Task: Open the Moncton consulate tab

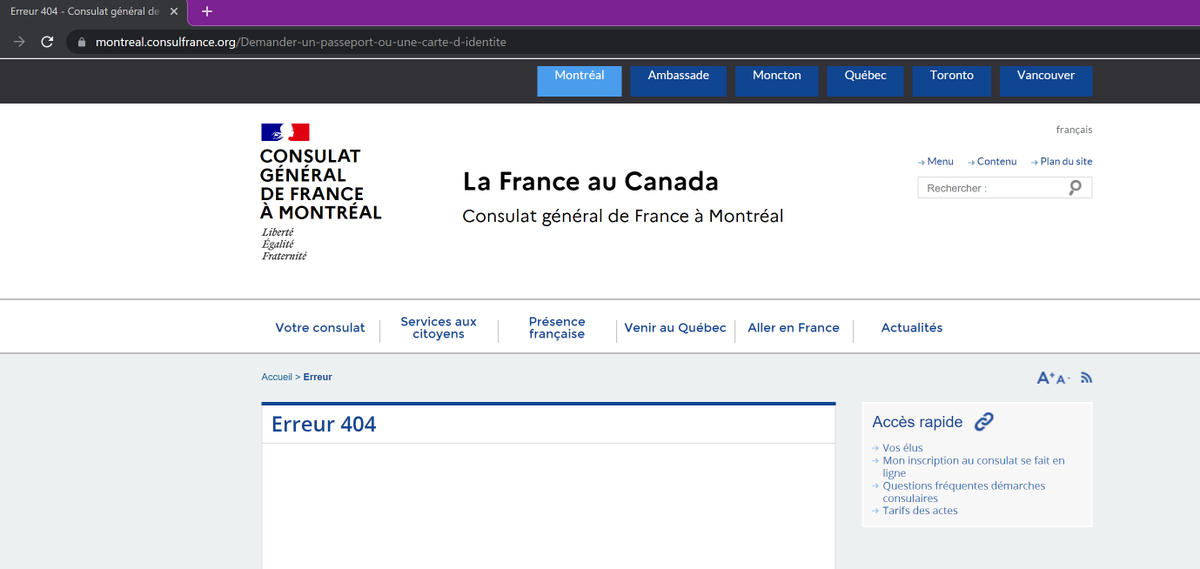Action: pyautogui.click(x=777, y=81)
